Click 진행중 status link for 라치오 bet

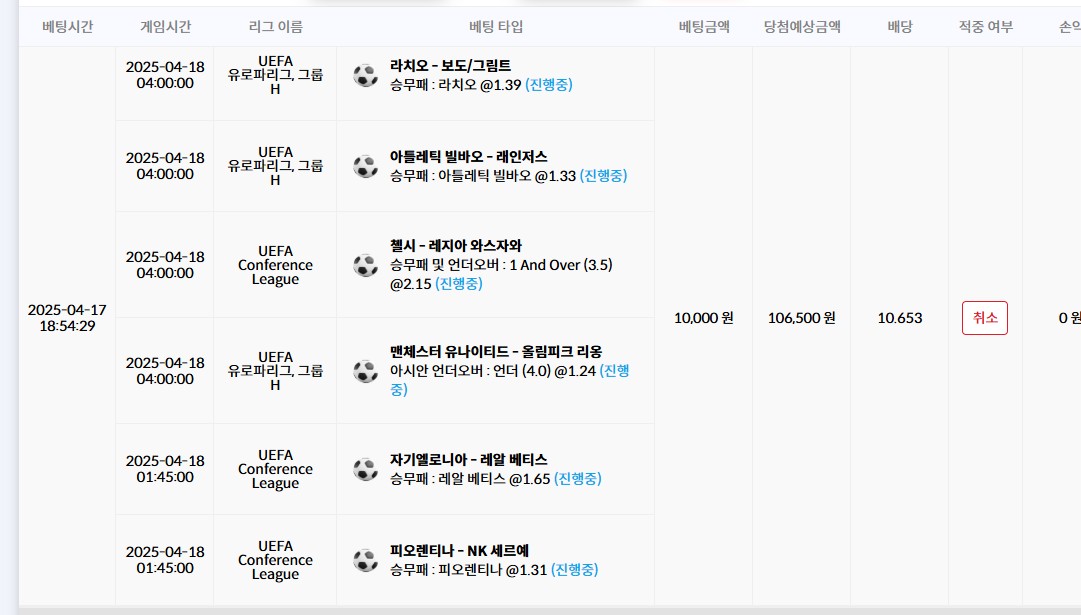tap(549, 85)
